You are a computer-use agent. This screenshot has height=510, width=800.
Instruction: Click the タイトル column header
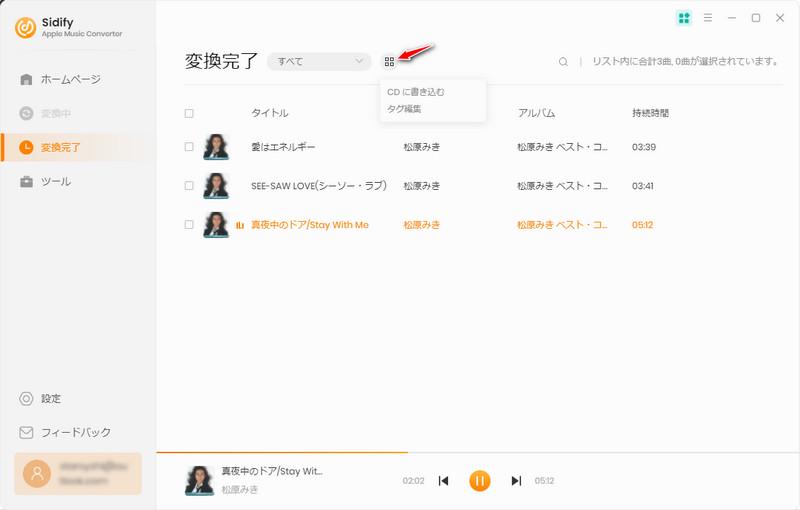(269, 113)
